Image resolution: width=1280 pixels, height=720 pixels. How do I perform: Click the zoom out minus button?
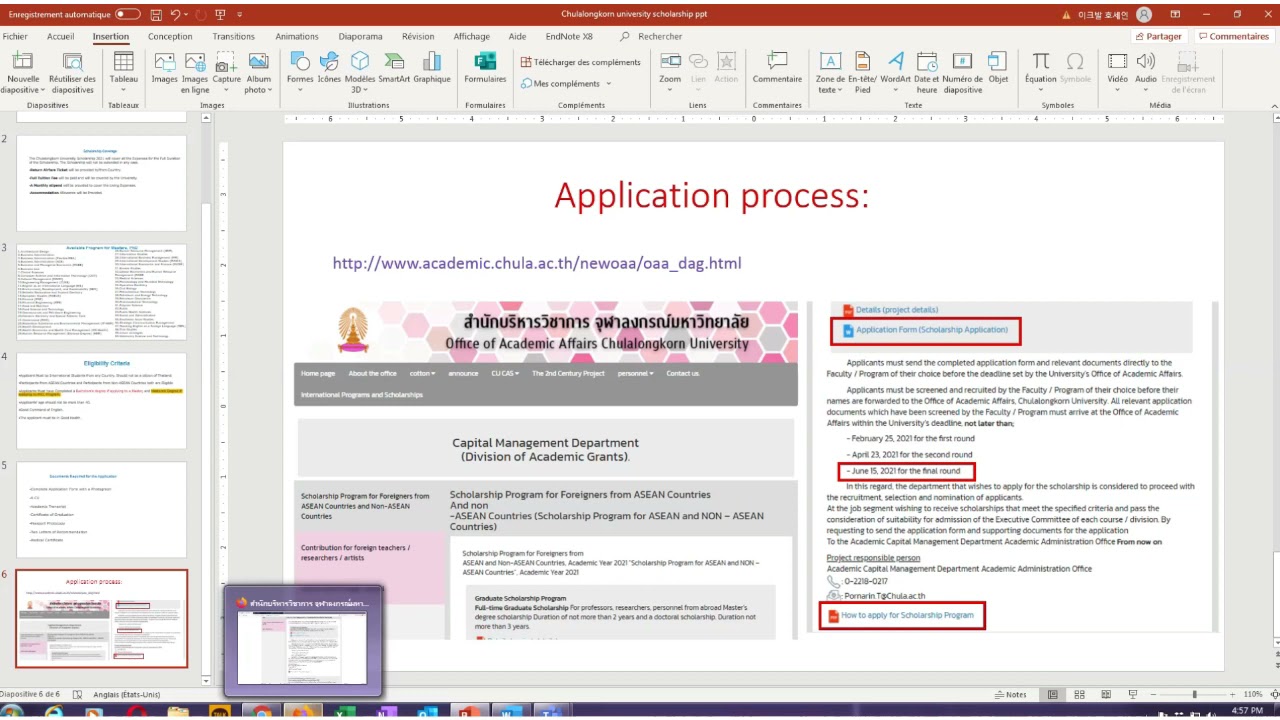[x=1152, y=694]
